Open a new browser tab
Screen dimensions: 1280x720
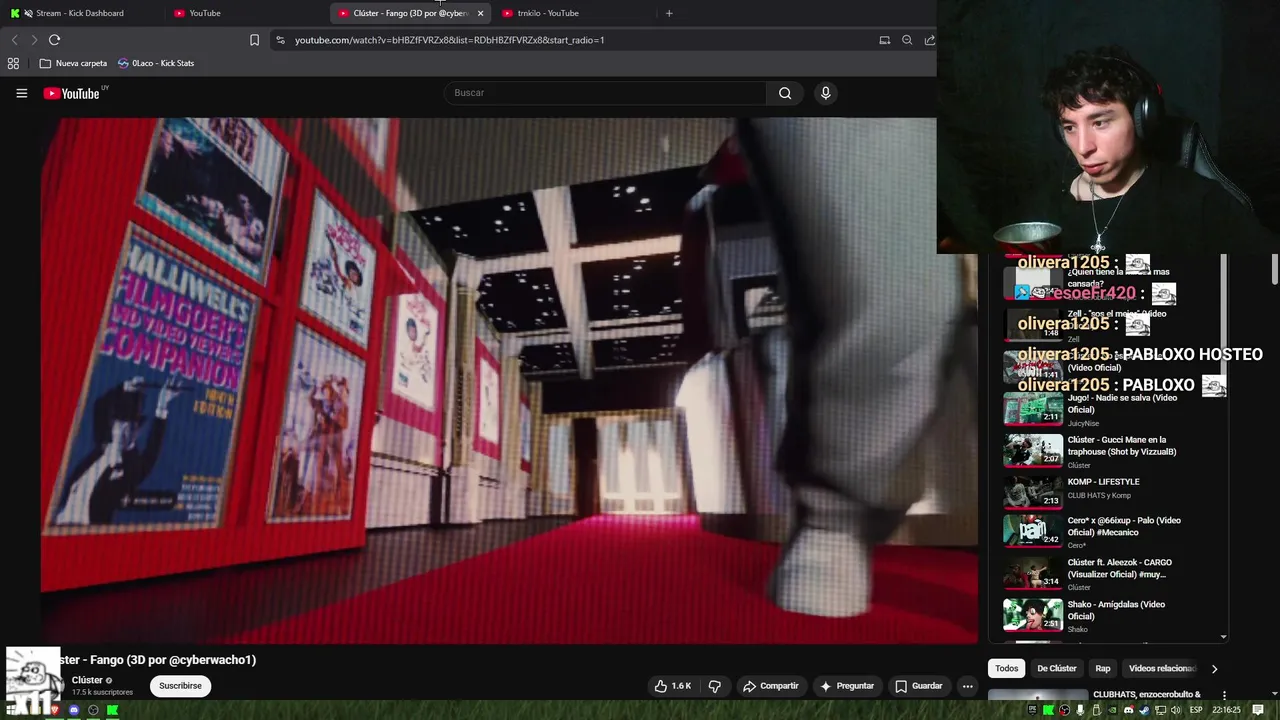669,13
